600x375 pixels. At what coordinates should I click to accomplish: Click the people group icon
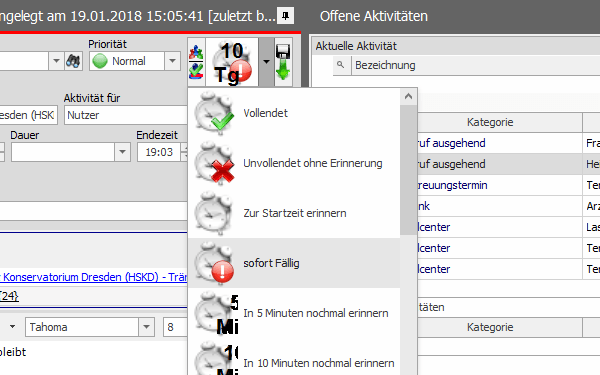(196, 52)
